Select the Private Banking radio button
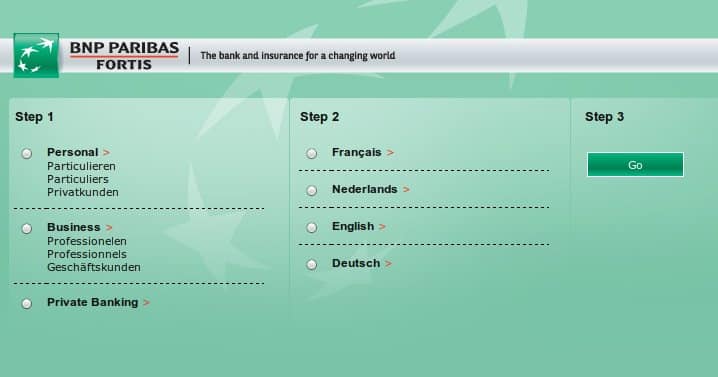 (27, 304)
